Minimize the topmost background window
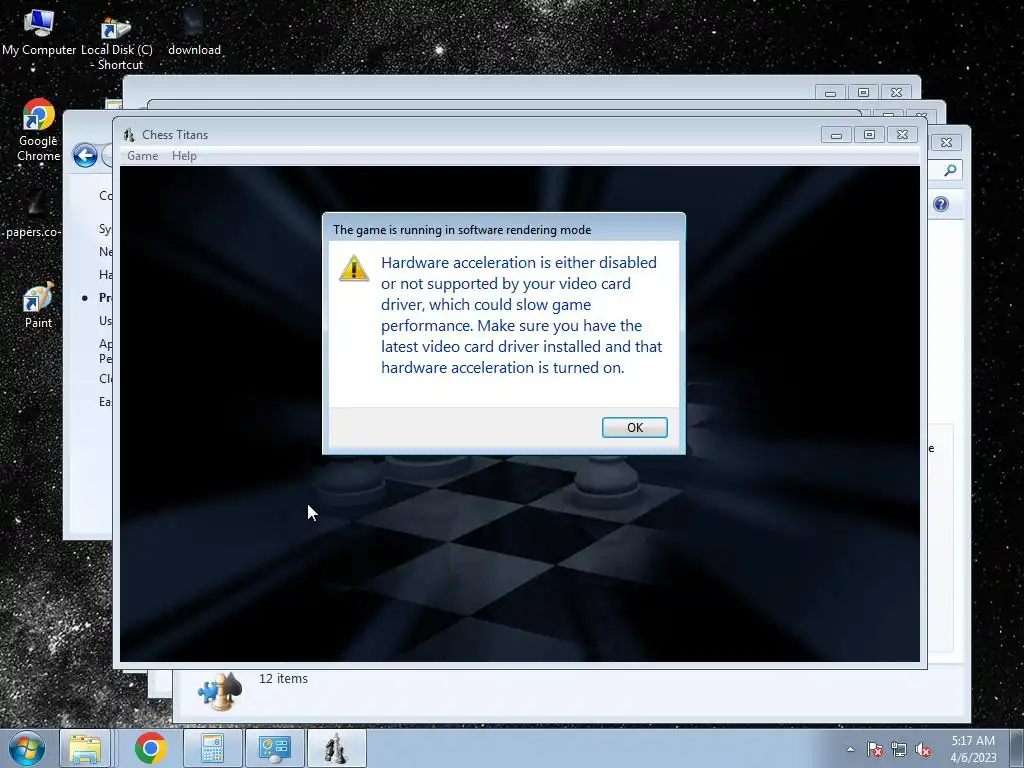The width and height of the screenshot is (1024, 768). pyautogui.click(x=830, y=93)
